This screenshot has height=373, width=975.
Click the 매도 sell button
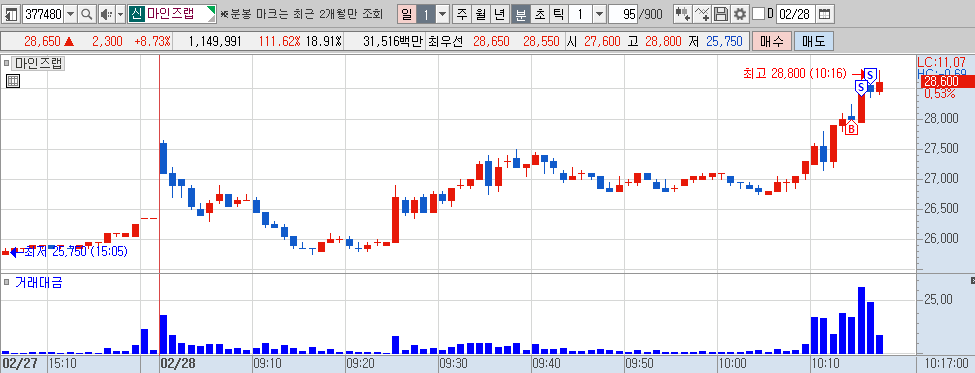coord(813,42)
